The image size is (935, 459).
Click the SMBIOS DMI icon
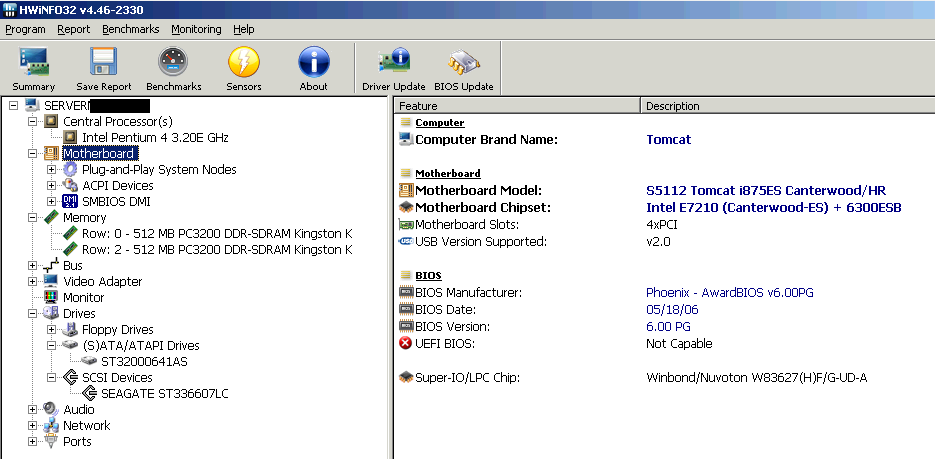[70, 201]
